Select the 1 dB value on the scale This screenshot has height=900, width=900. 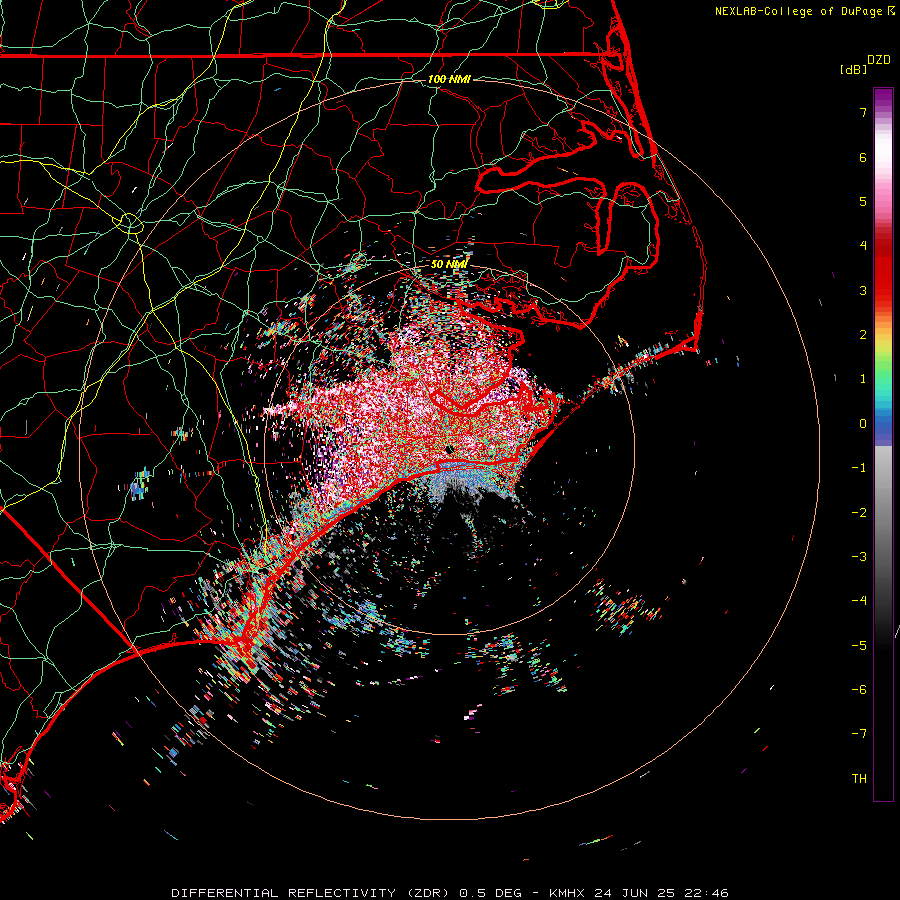pyautogui.click(x=863, y=379)
